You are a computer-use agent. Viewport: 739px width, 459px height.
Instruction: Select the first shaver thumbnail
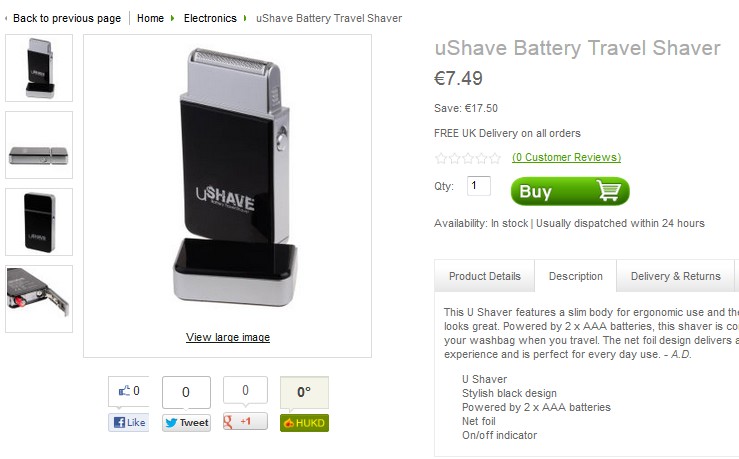(x=39, y=68)
